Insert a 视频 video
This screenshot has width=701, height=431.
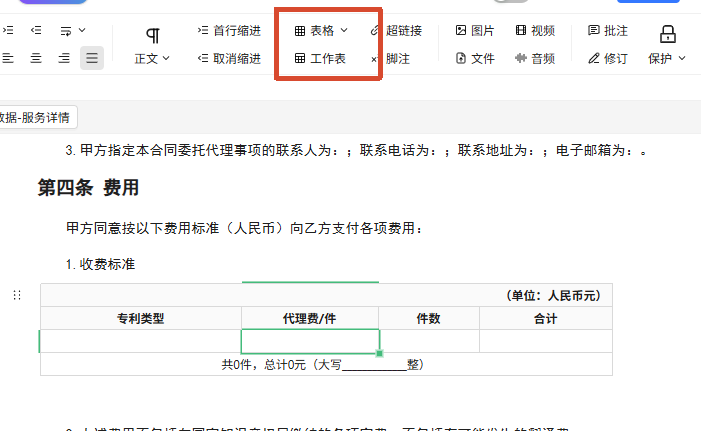pyautogui.click(x=535, y=31)
